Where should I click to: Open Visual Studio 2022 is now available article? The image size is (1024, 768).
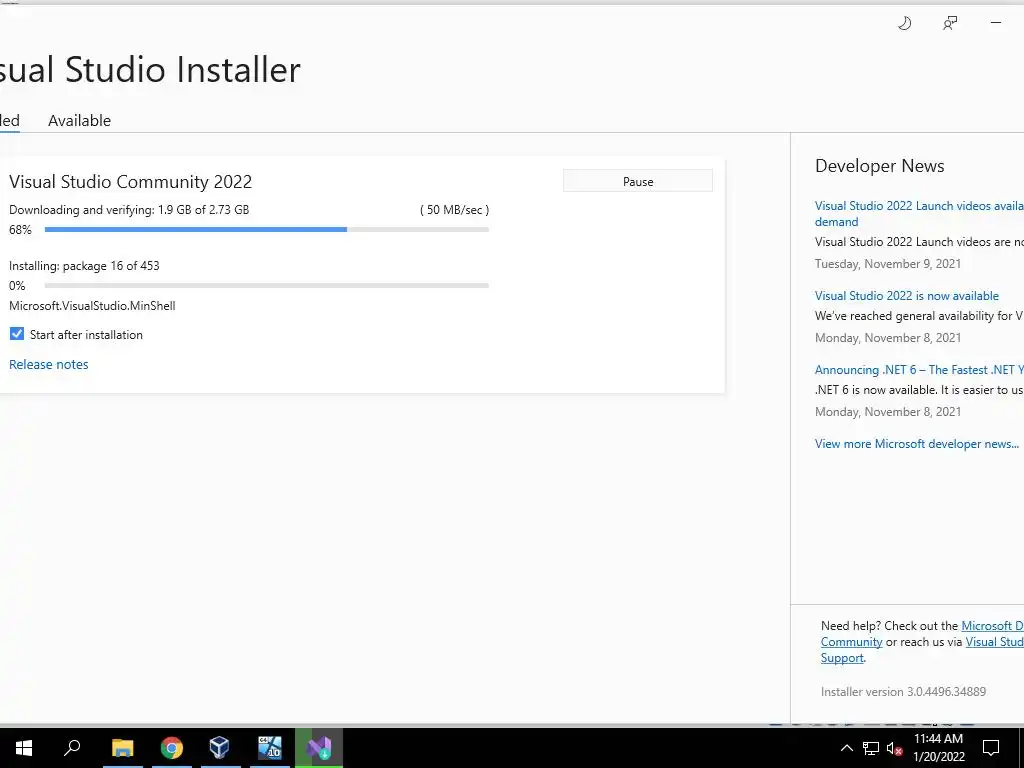point(906,296)
